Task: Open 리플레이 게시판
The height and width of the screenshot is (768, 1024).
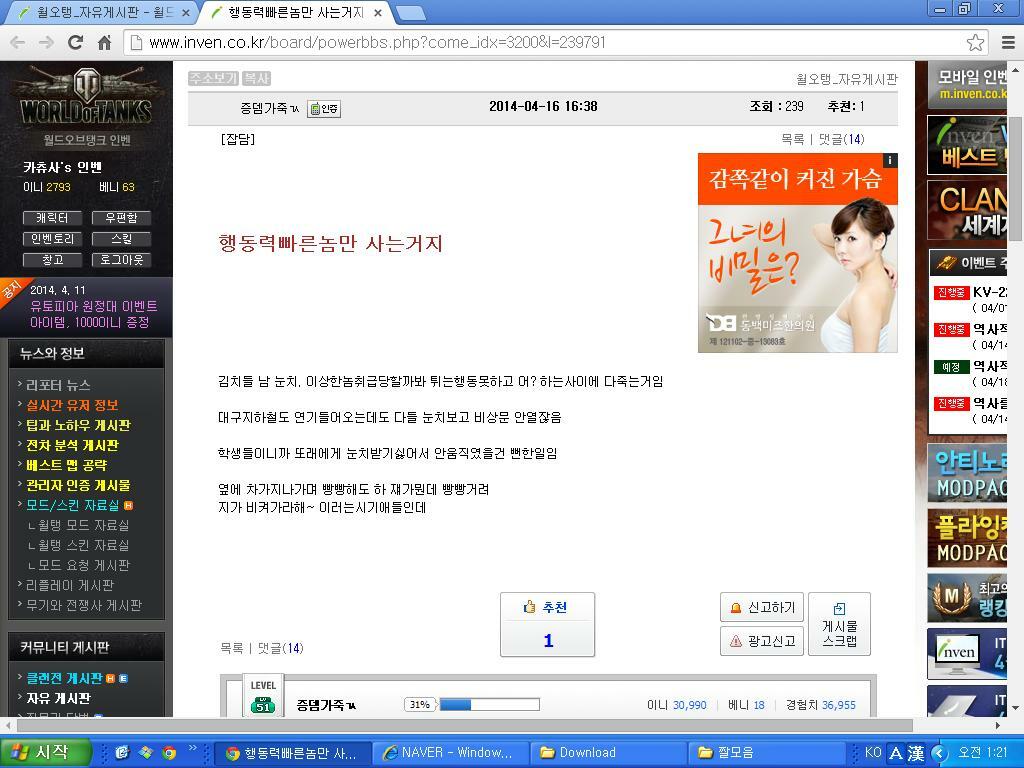Action: [69, 586]
